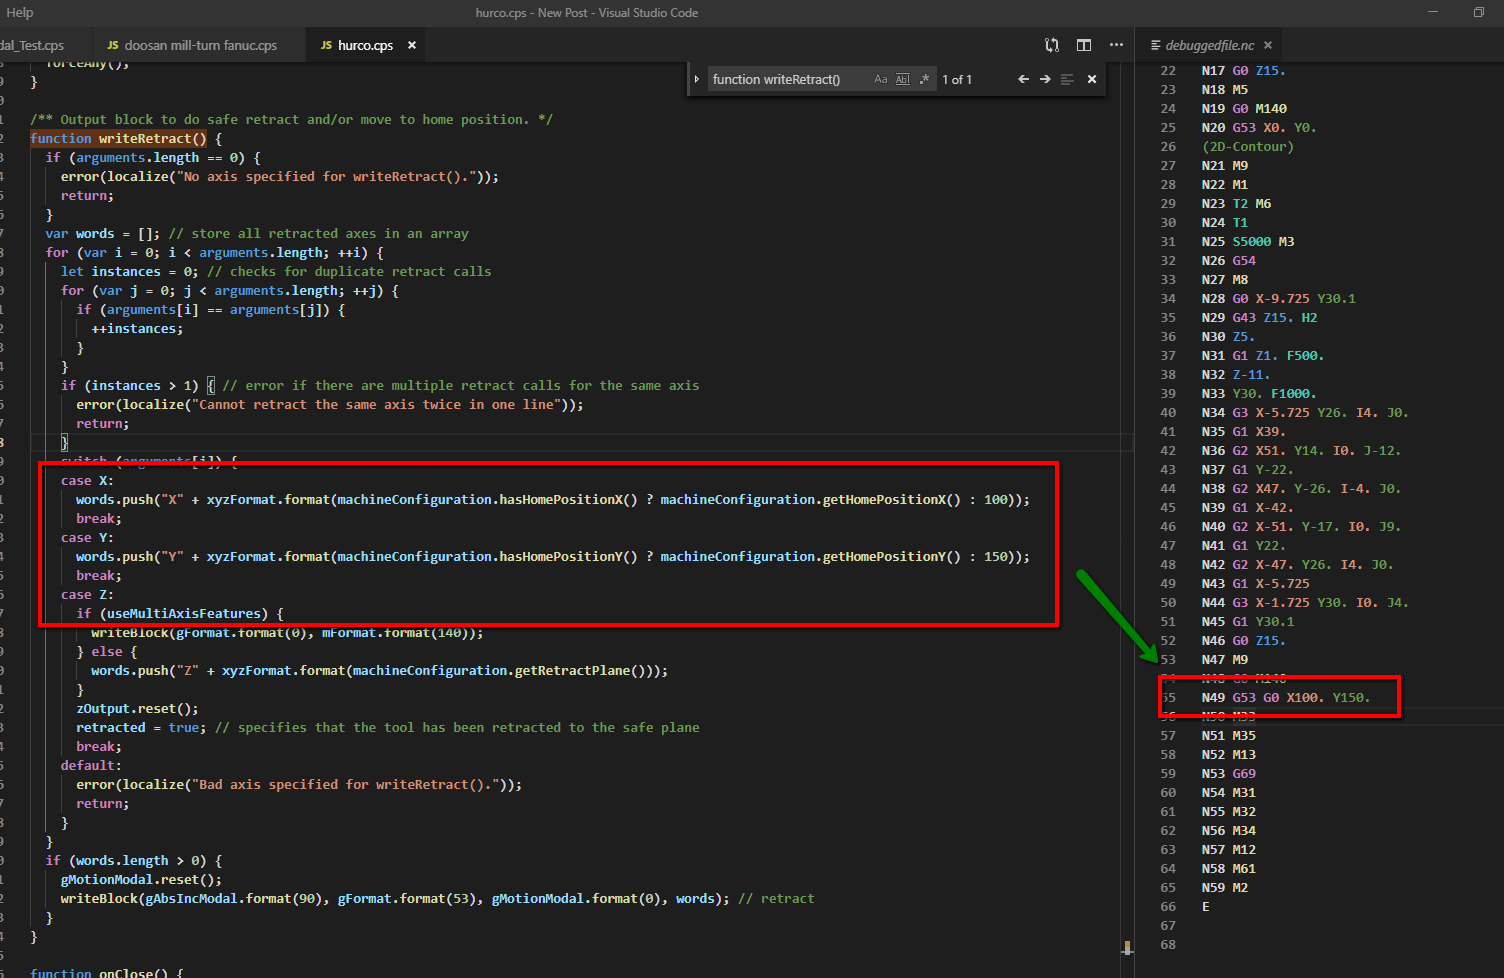The width and height of the screenshot is (1504, 978).
Task: Click the 'if (useMultiAxisFeatures) {' line
Action: [180, 614]
